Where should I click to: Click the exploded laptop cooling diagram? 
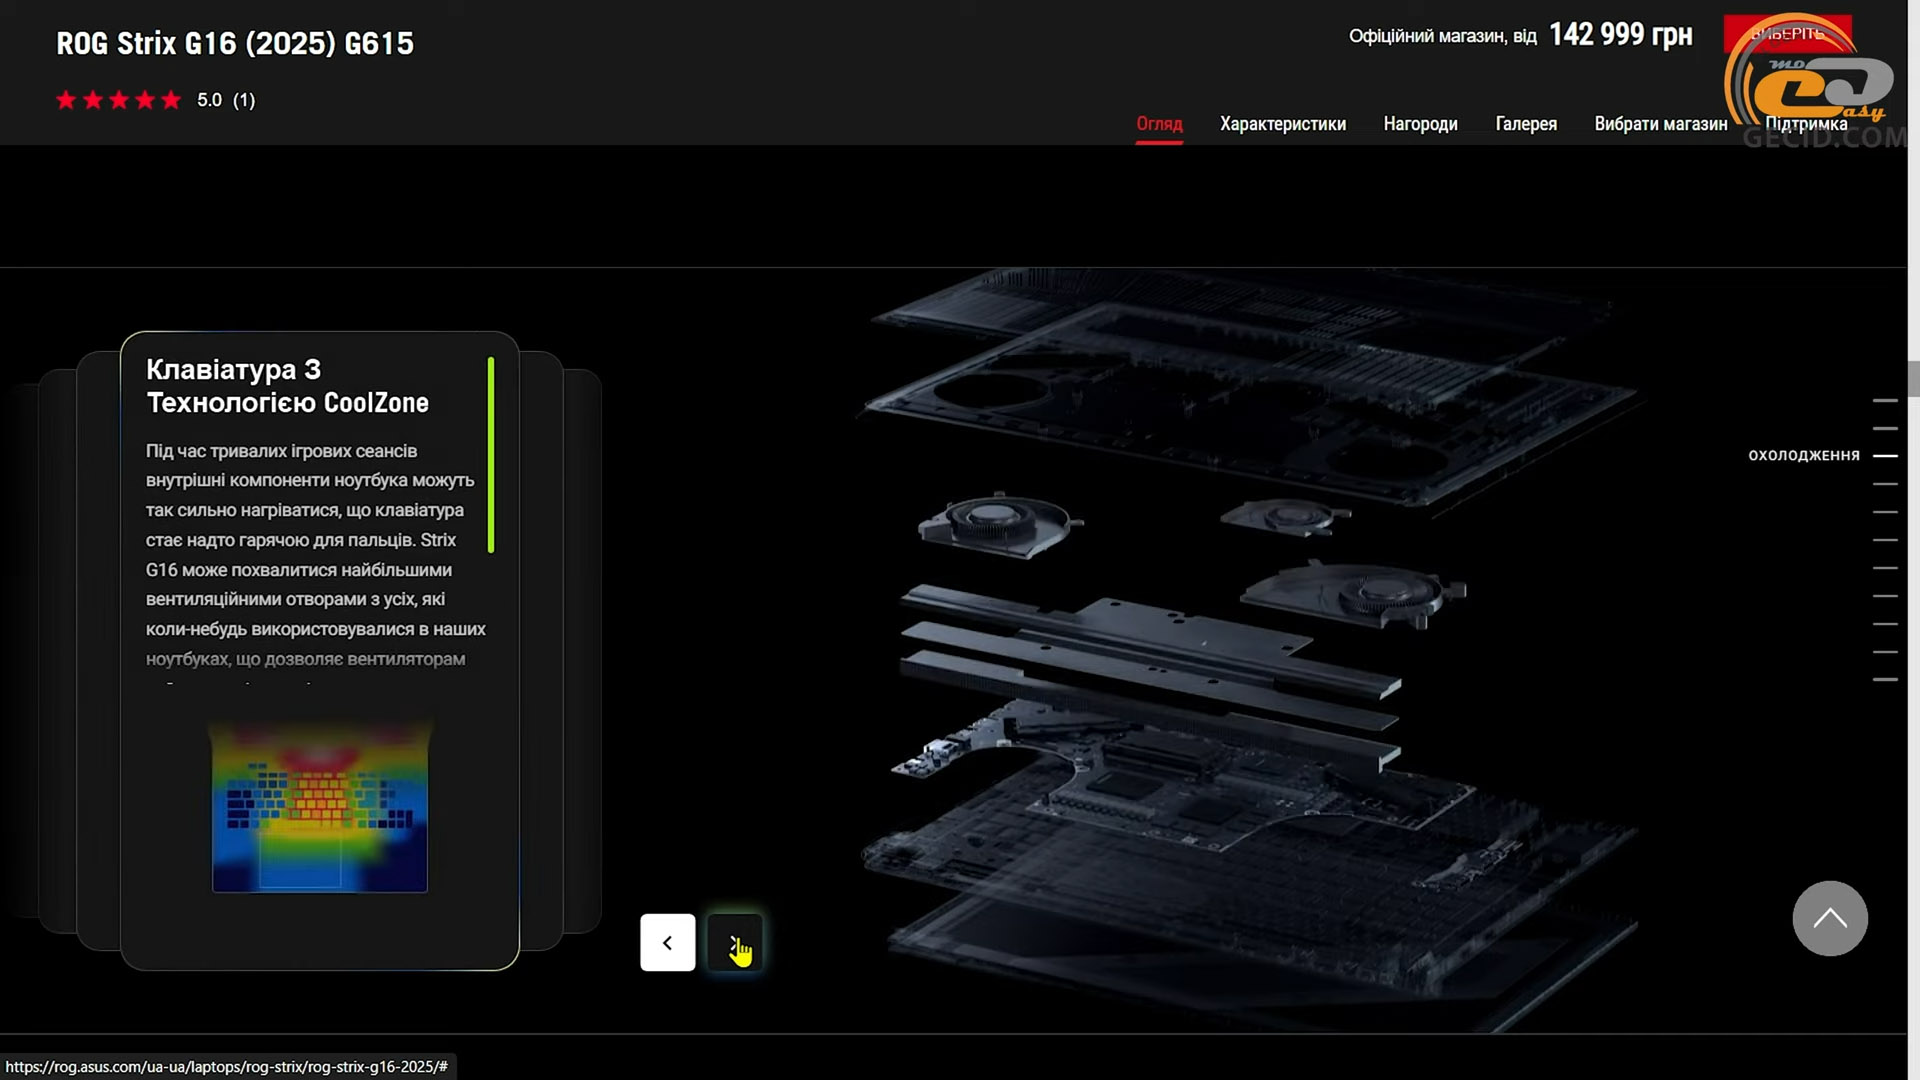click(1250, 650)
